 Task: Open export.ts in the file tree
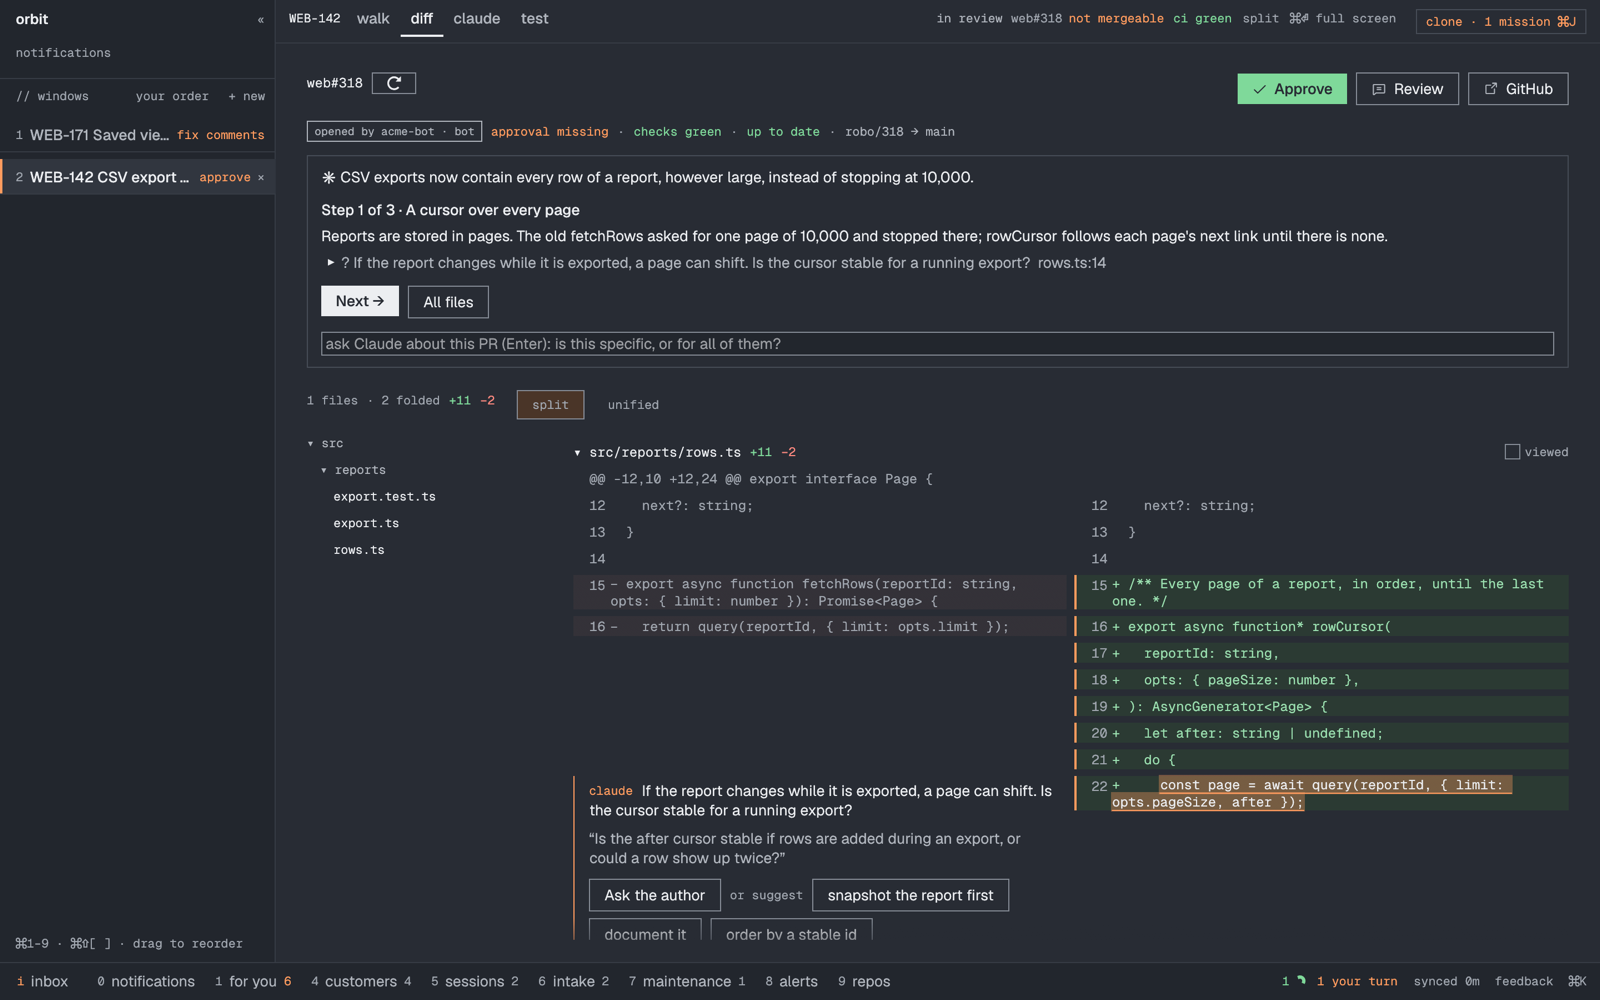(x=366, y=524)
